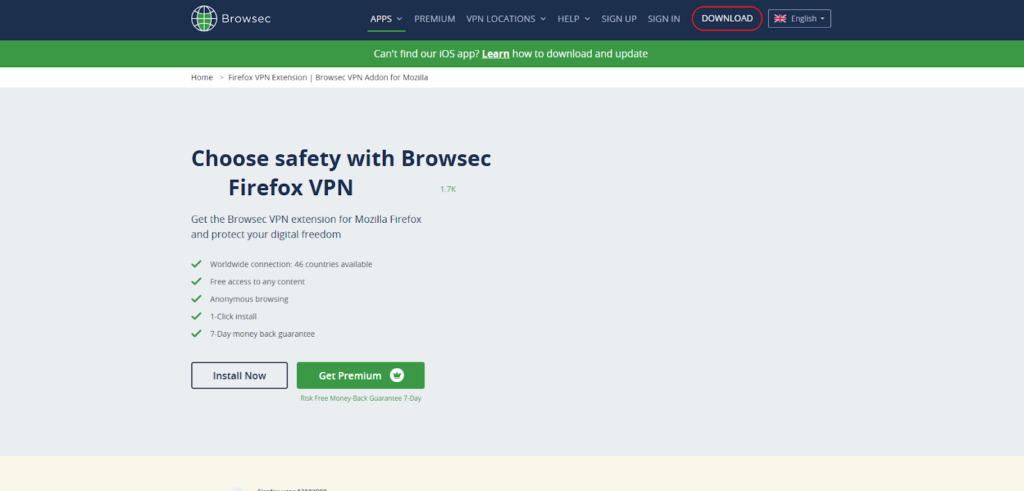
Task: Click the Install Now button
Action: [x=239, y=375]
